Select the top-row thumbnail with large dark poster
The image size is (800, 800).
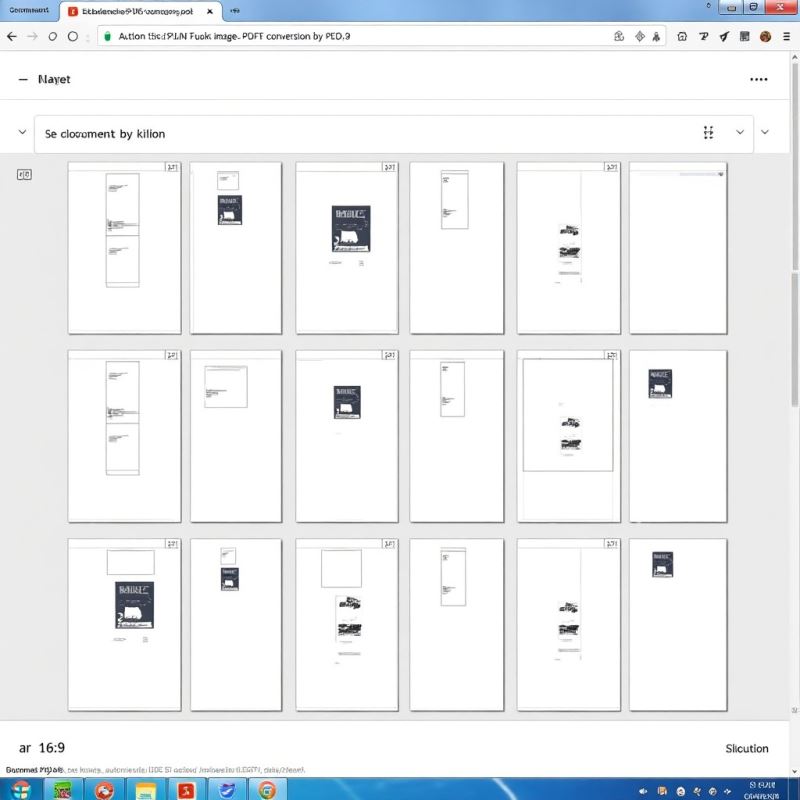coord(347,248)
